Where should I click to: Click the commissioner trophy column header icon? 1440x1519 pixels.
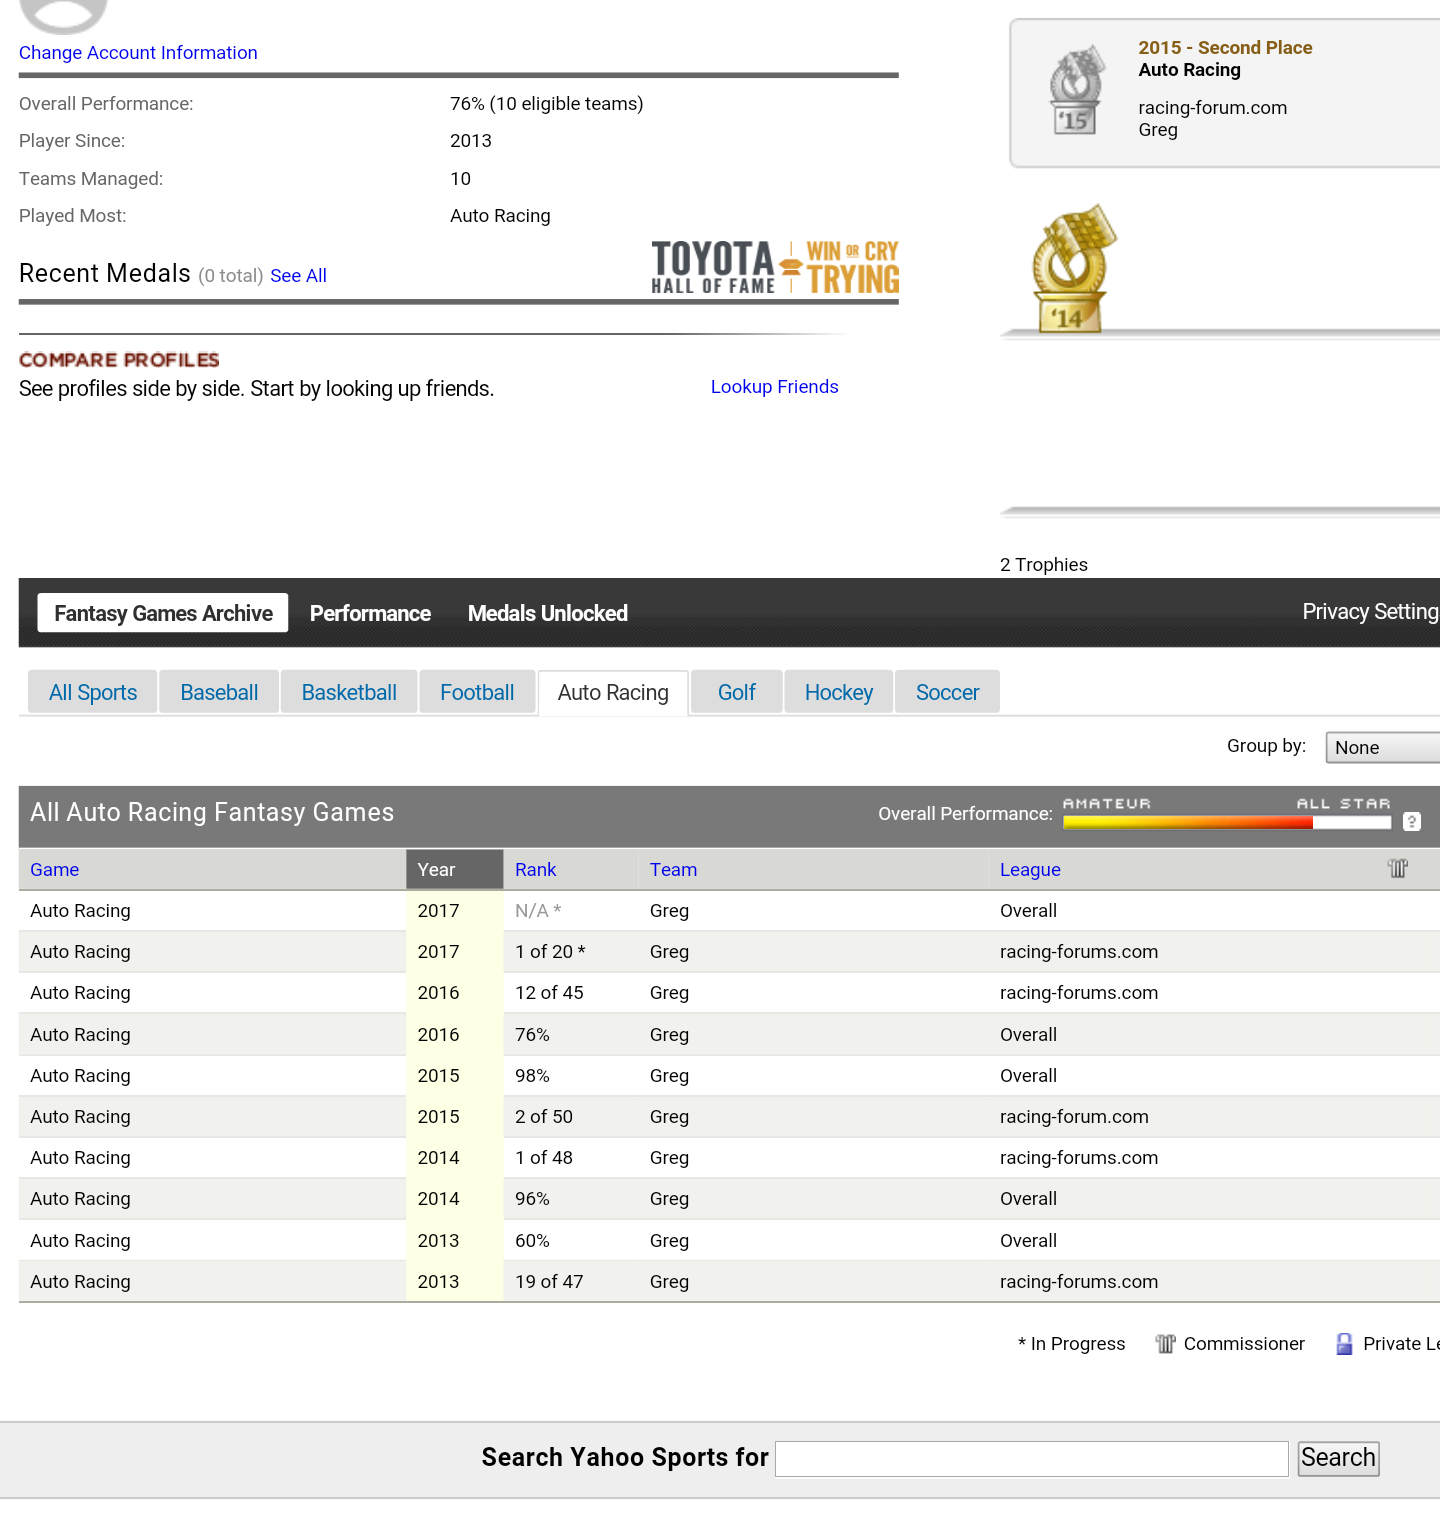coord(1397,869)
